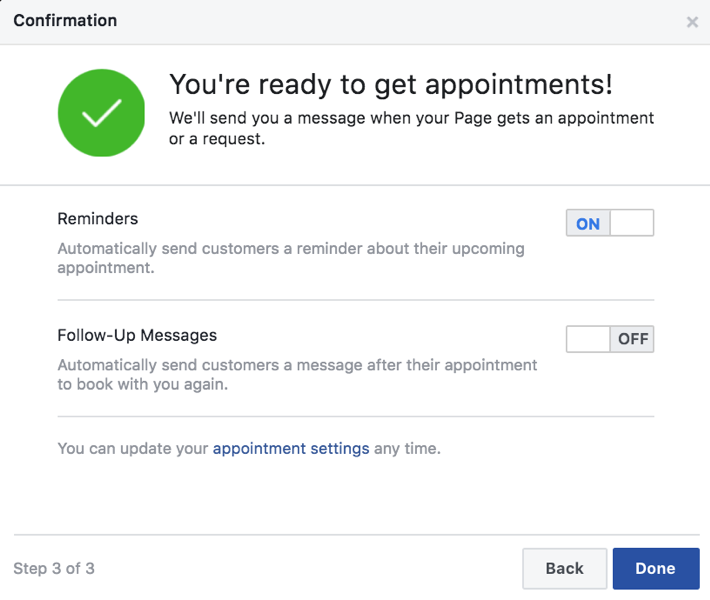
Task: Click the white knob of the Reminders switch
Action: [631, 223]
